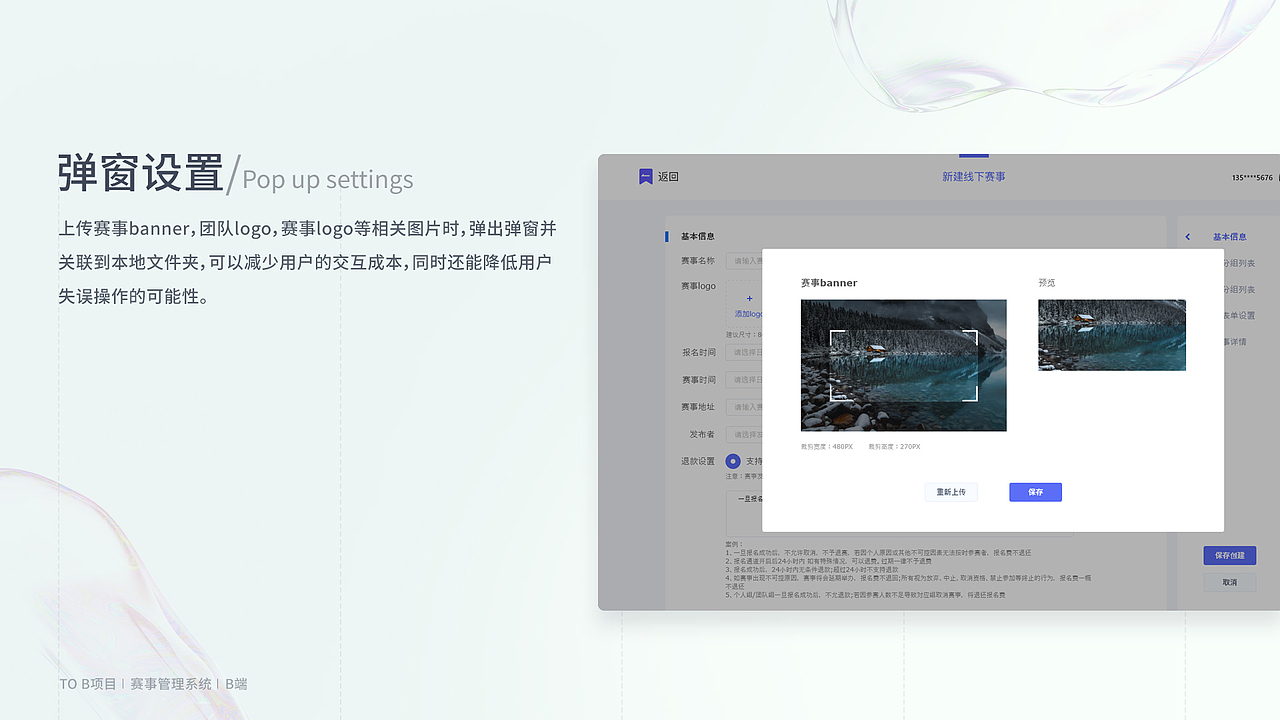Viewport: 1280px width, 720px height.
Task: Click the 取消 cancel button
Action: pos(1229,582)
